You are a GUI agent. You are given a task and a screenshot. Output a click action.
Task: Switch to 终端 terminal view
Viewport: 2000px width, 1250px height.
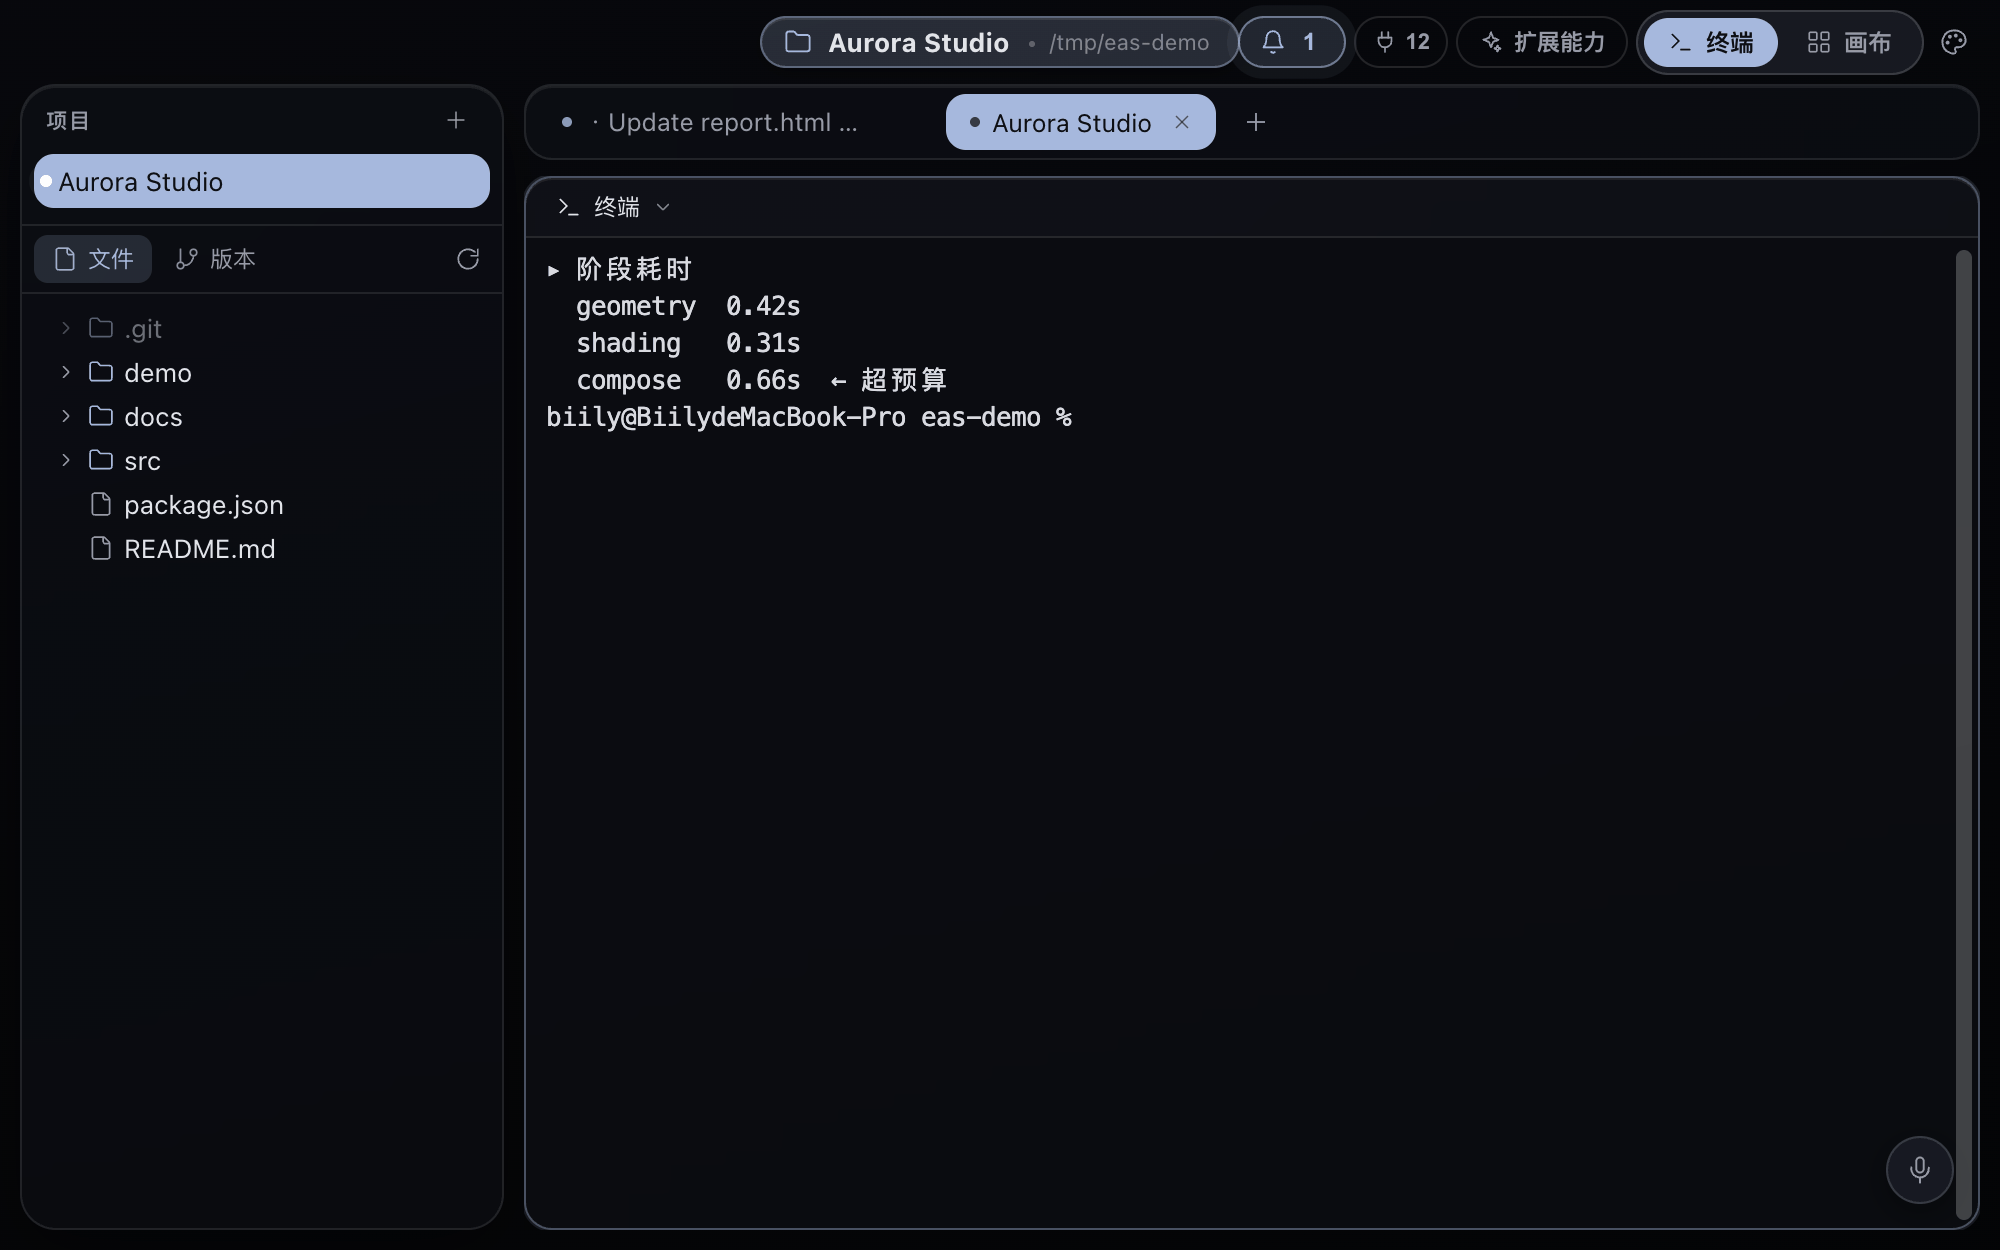pos(1711,42)
